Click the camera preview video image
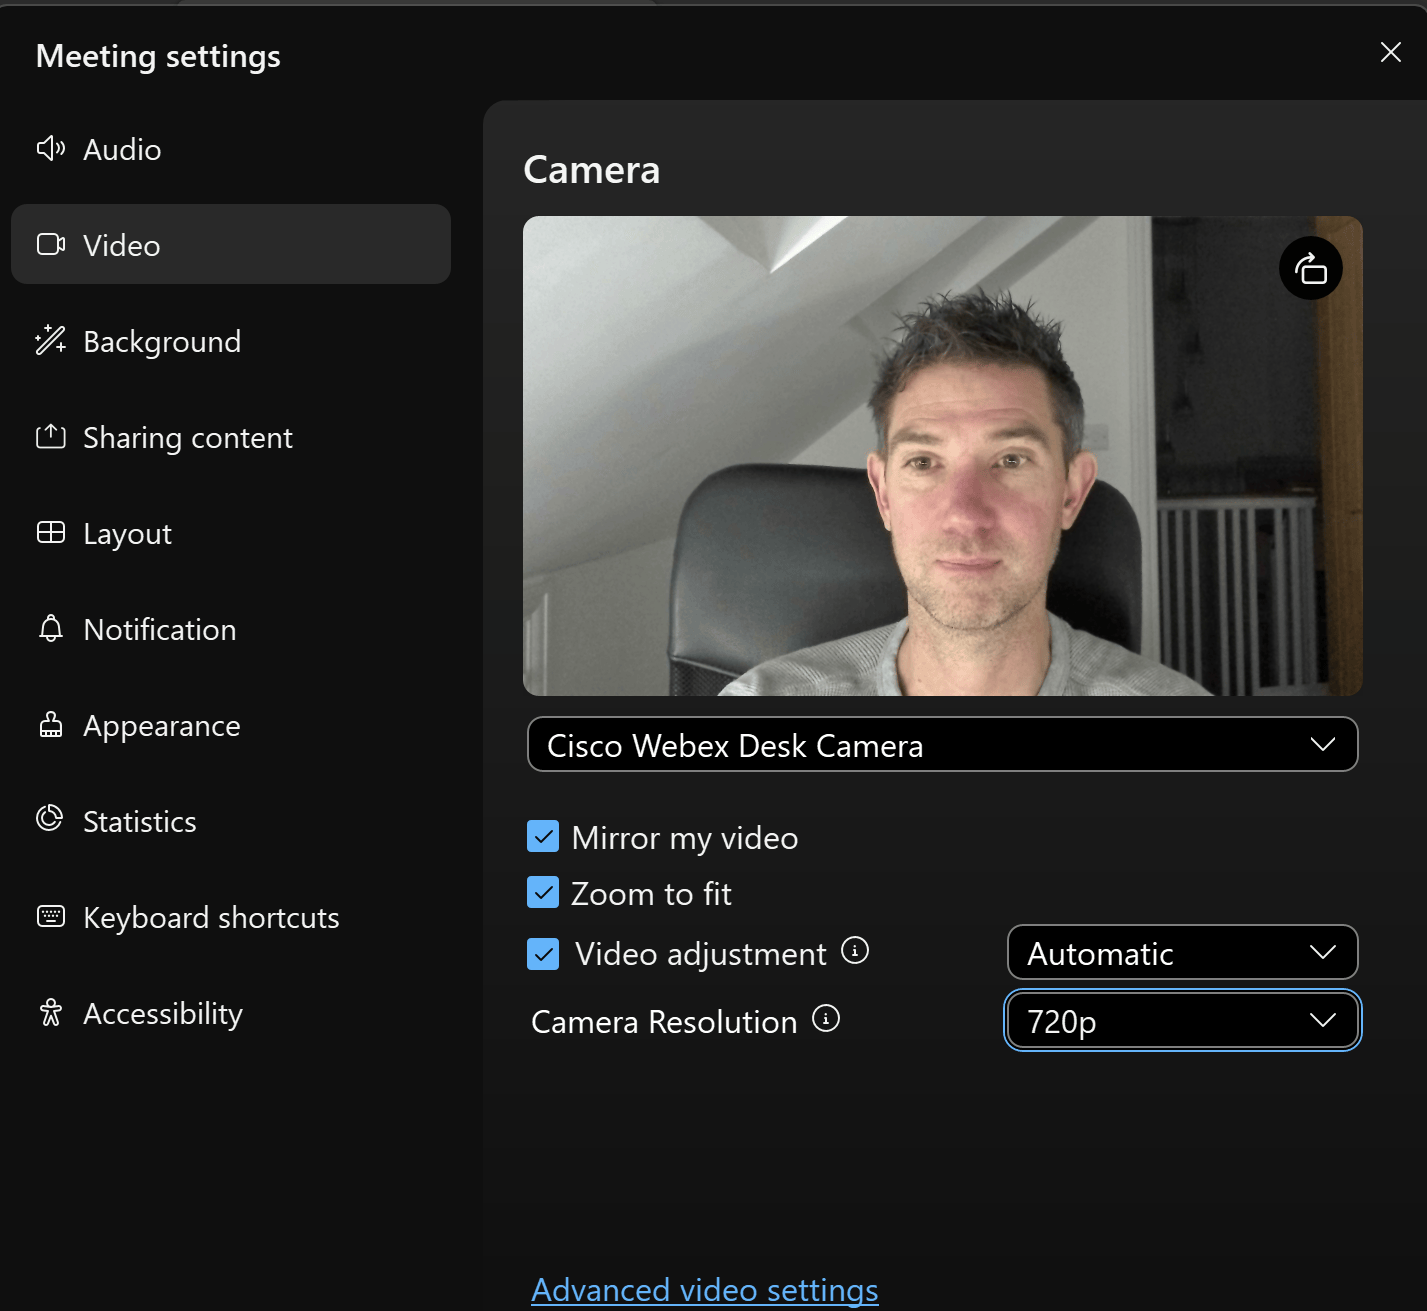Screen dimensions: 1427x1311 click(942, 456)
